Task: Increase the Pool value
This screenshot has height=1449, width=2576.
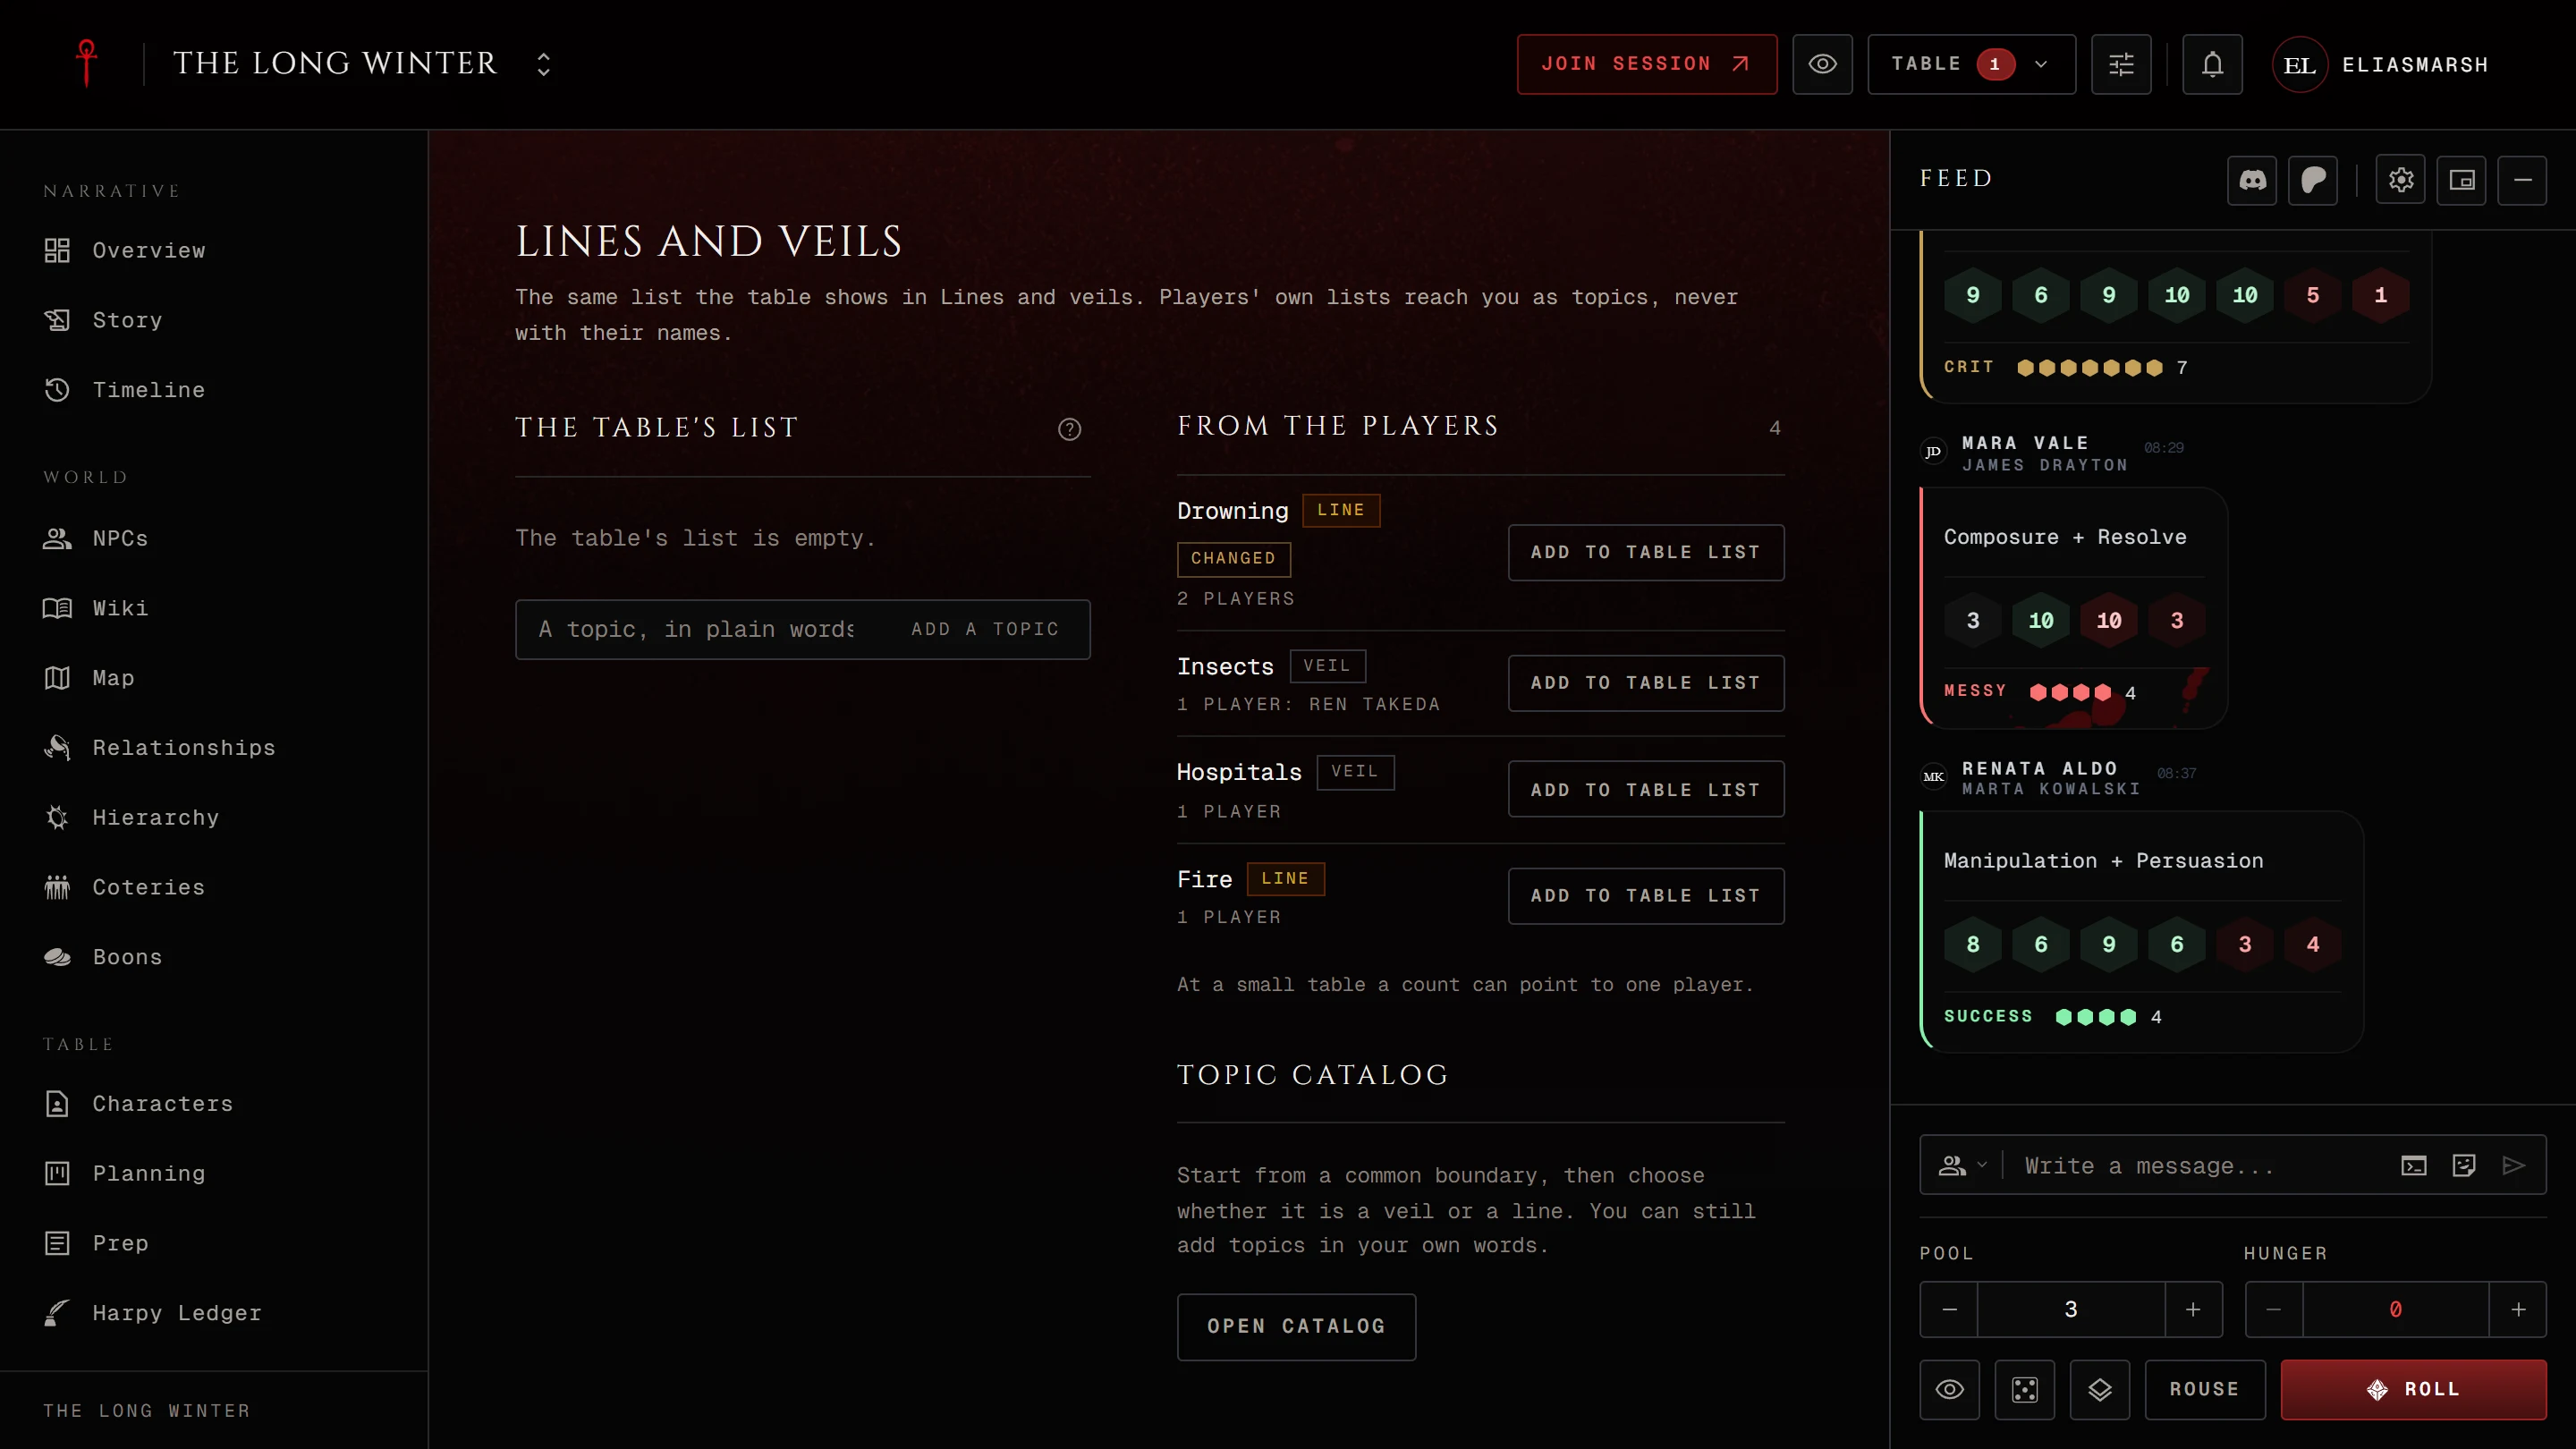Action: [2192, 1309]
